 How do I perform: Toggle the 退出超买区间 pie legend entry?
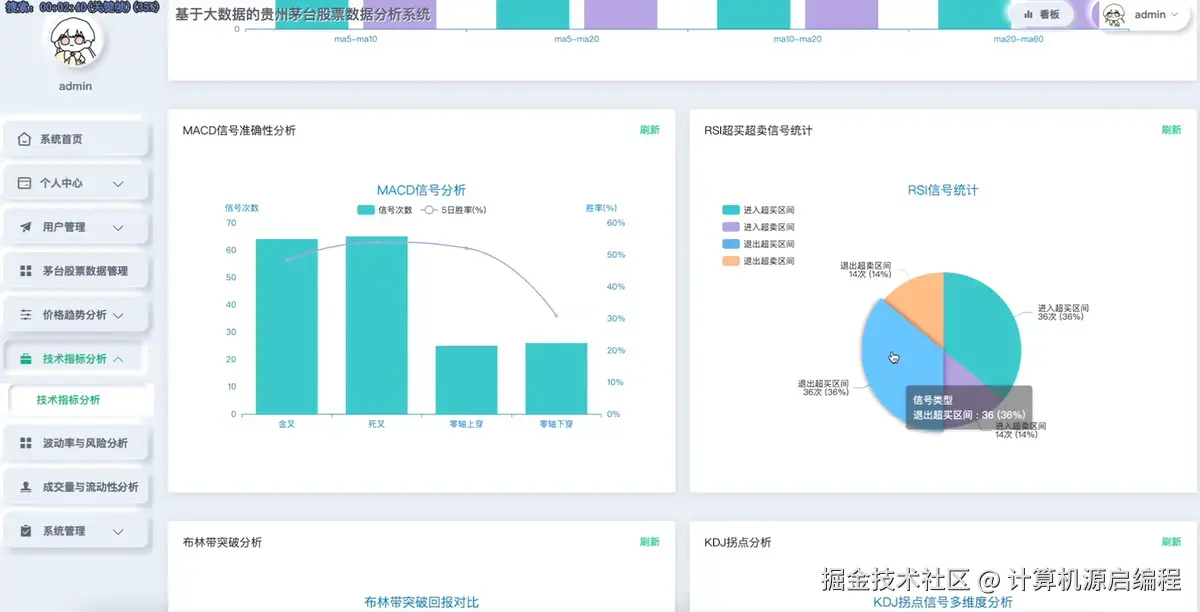(759, 244)
